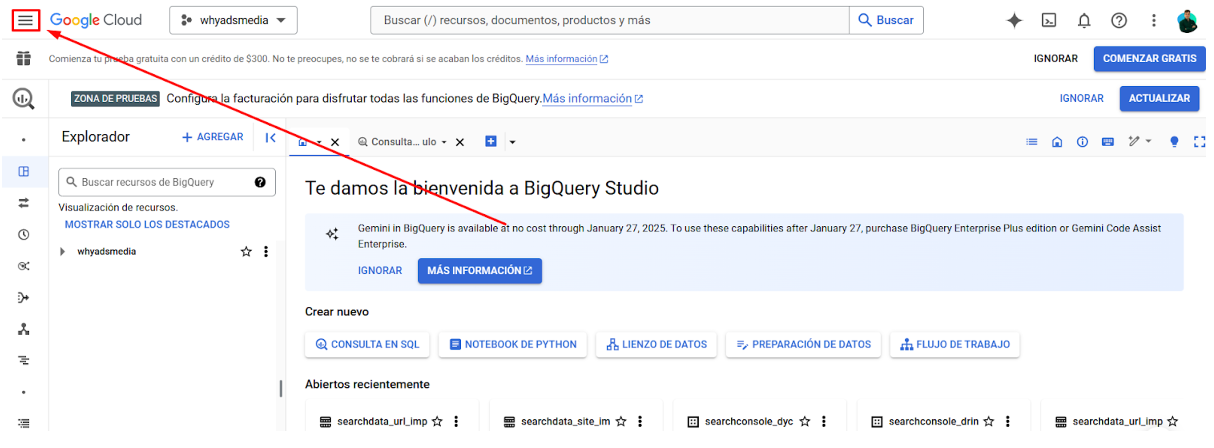
Task: Create a new CONSULTA EN SQL
Action: click(367, 344)
